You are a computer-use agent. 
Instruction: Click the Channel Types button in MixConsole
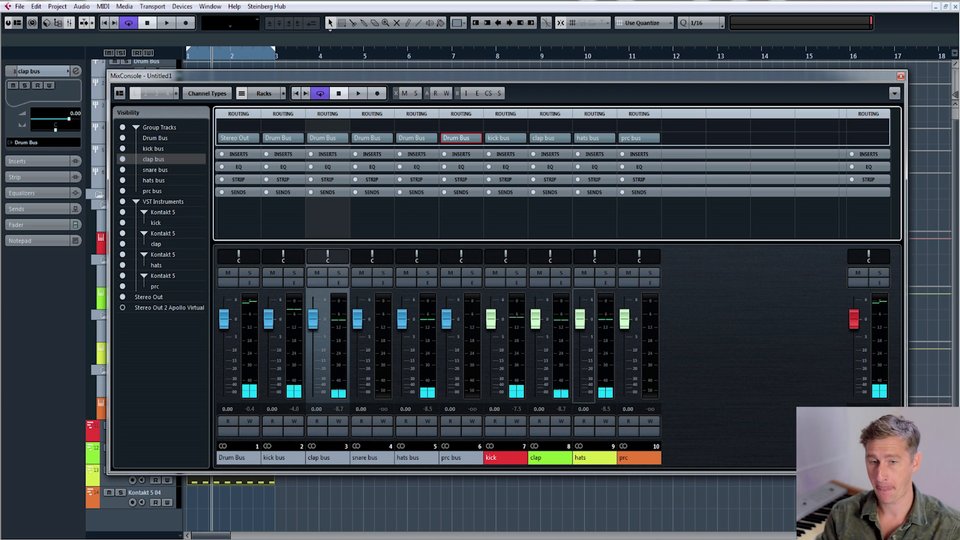click(x=207, y=93)
